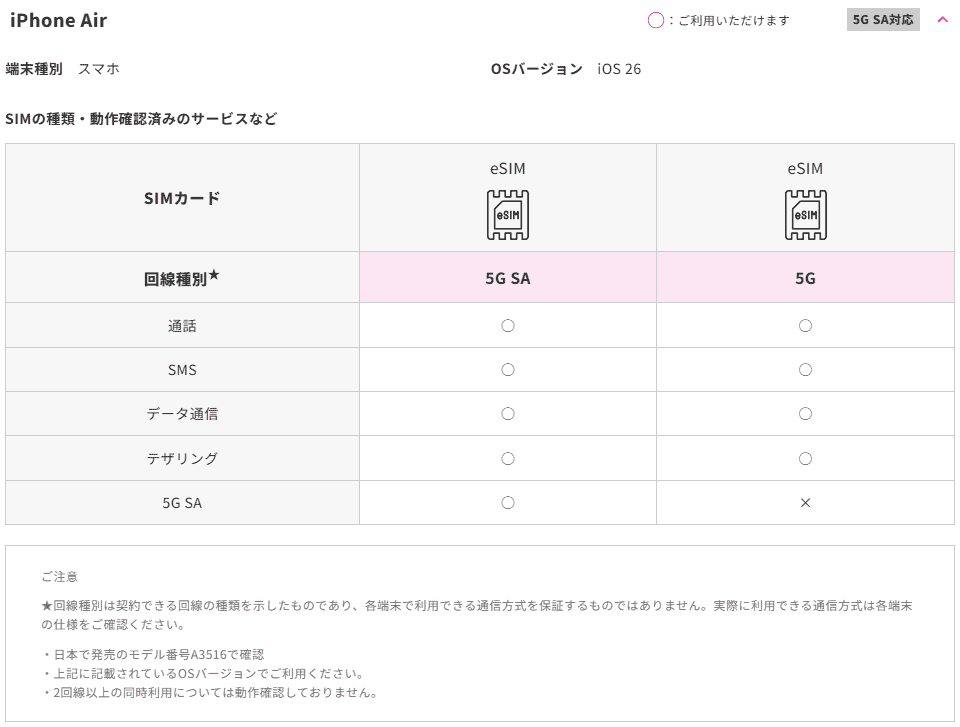Screen dimensions: 960x727
Task: Click the 回線種別★ row header
Action: click(182, 279)
